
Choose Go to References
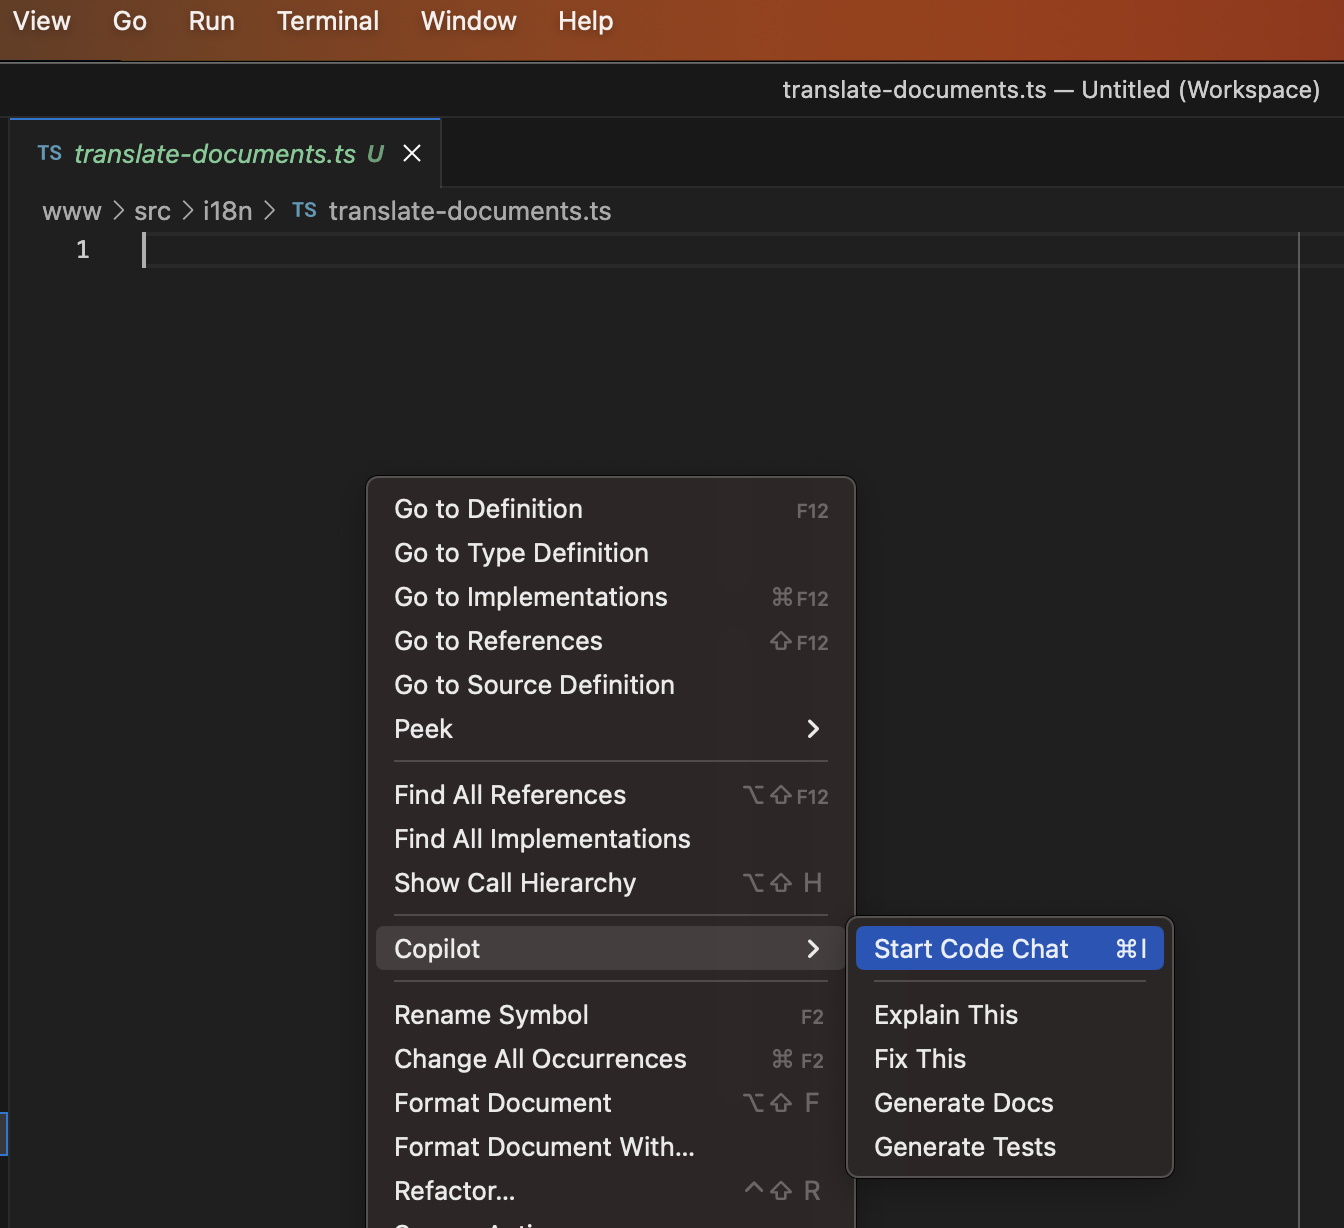[x=611, y=641]
